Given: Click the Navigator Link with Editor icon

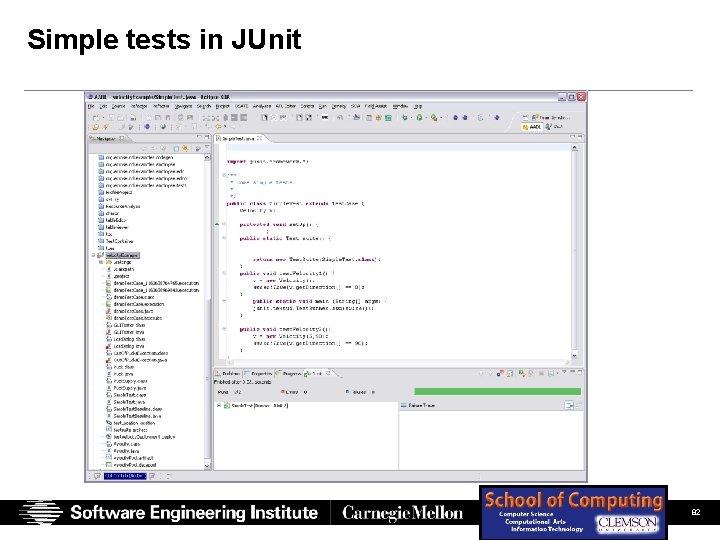Looking at the screenshot, I should click(185, 148).
